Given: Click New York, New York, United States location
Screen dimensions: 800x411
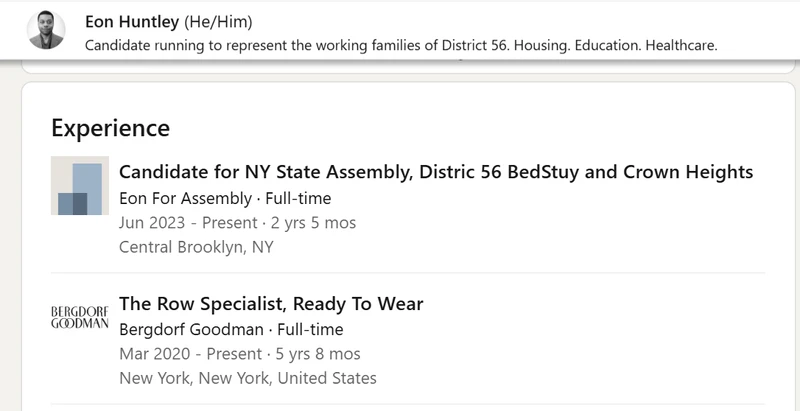Looking at the screenshot, I should pyautogui.click(x=247, y=378).
